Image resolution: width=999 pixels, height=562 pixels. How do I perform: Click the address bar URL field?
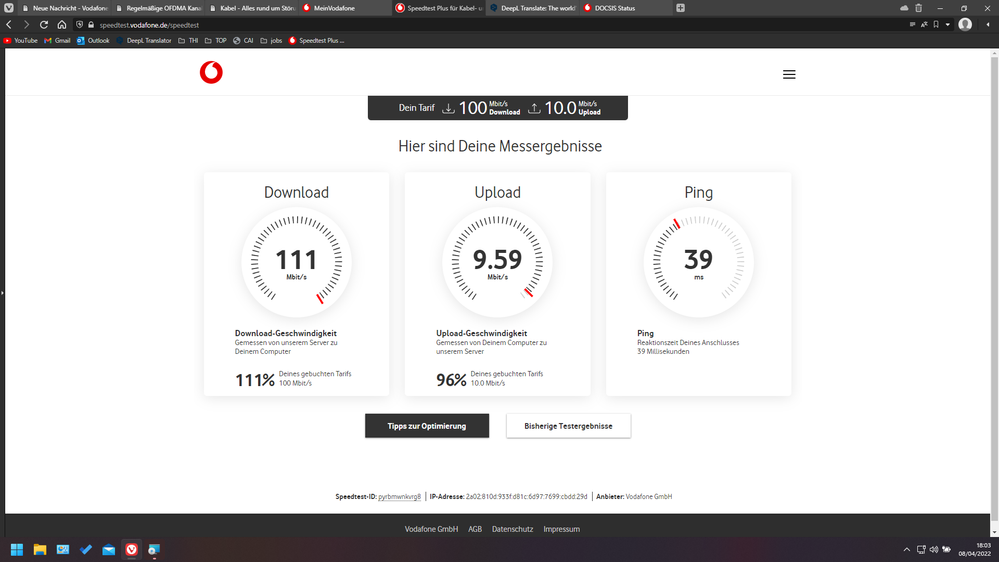[x=497, y=25]
